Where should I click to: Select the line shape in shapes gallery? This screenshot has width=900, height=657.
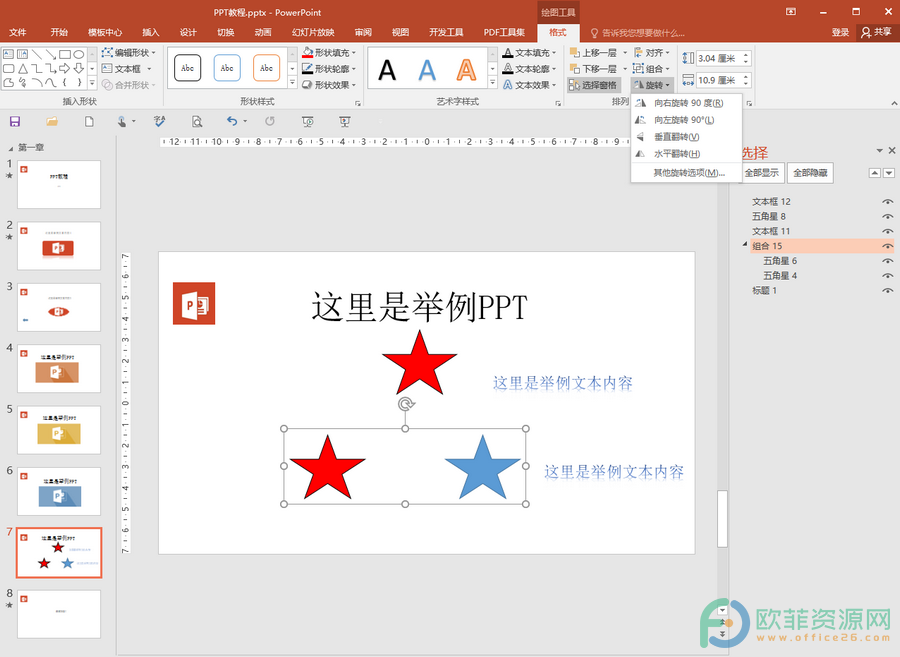37,55
